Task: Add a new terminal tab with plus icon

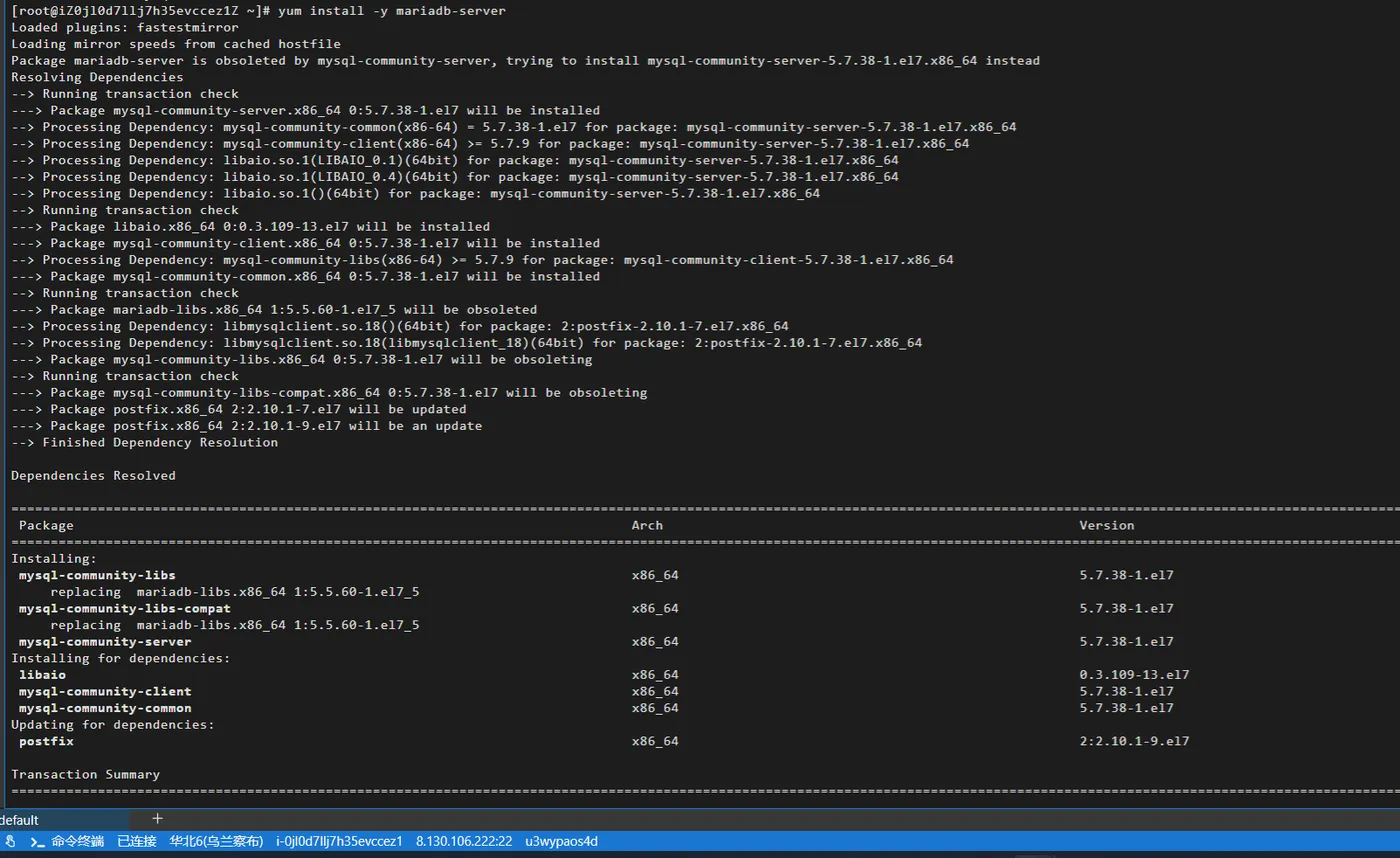Action: 157,818
